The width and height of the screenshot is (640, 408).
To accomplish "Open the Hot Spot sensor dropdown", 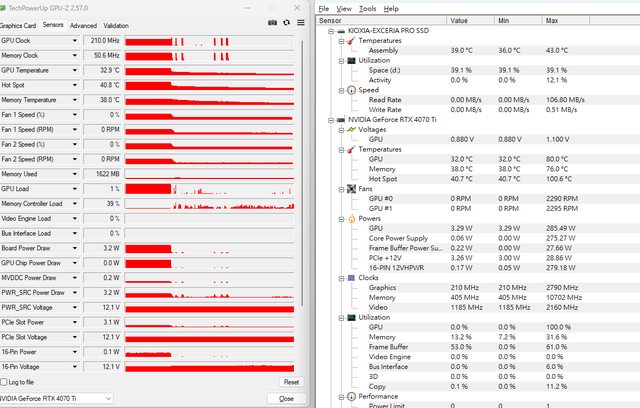I will click(x=76, y=85).
